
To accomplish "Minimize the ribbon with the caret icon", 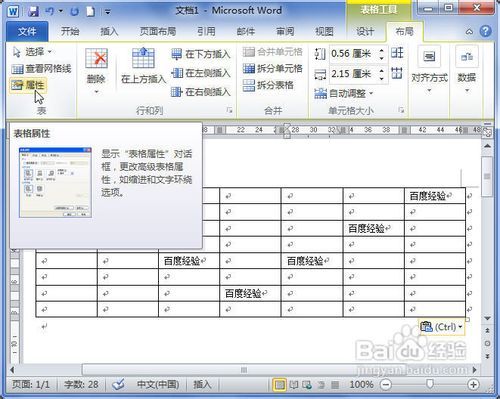I will coord(469,32).
